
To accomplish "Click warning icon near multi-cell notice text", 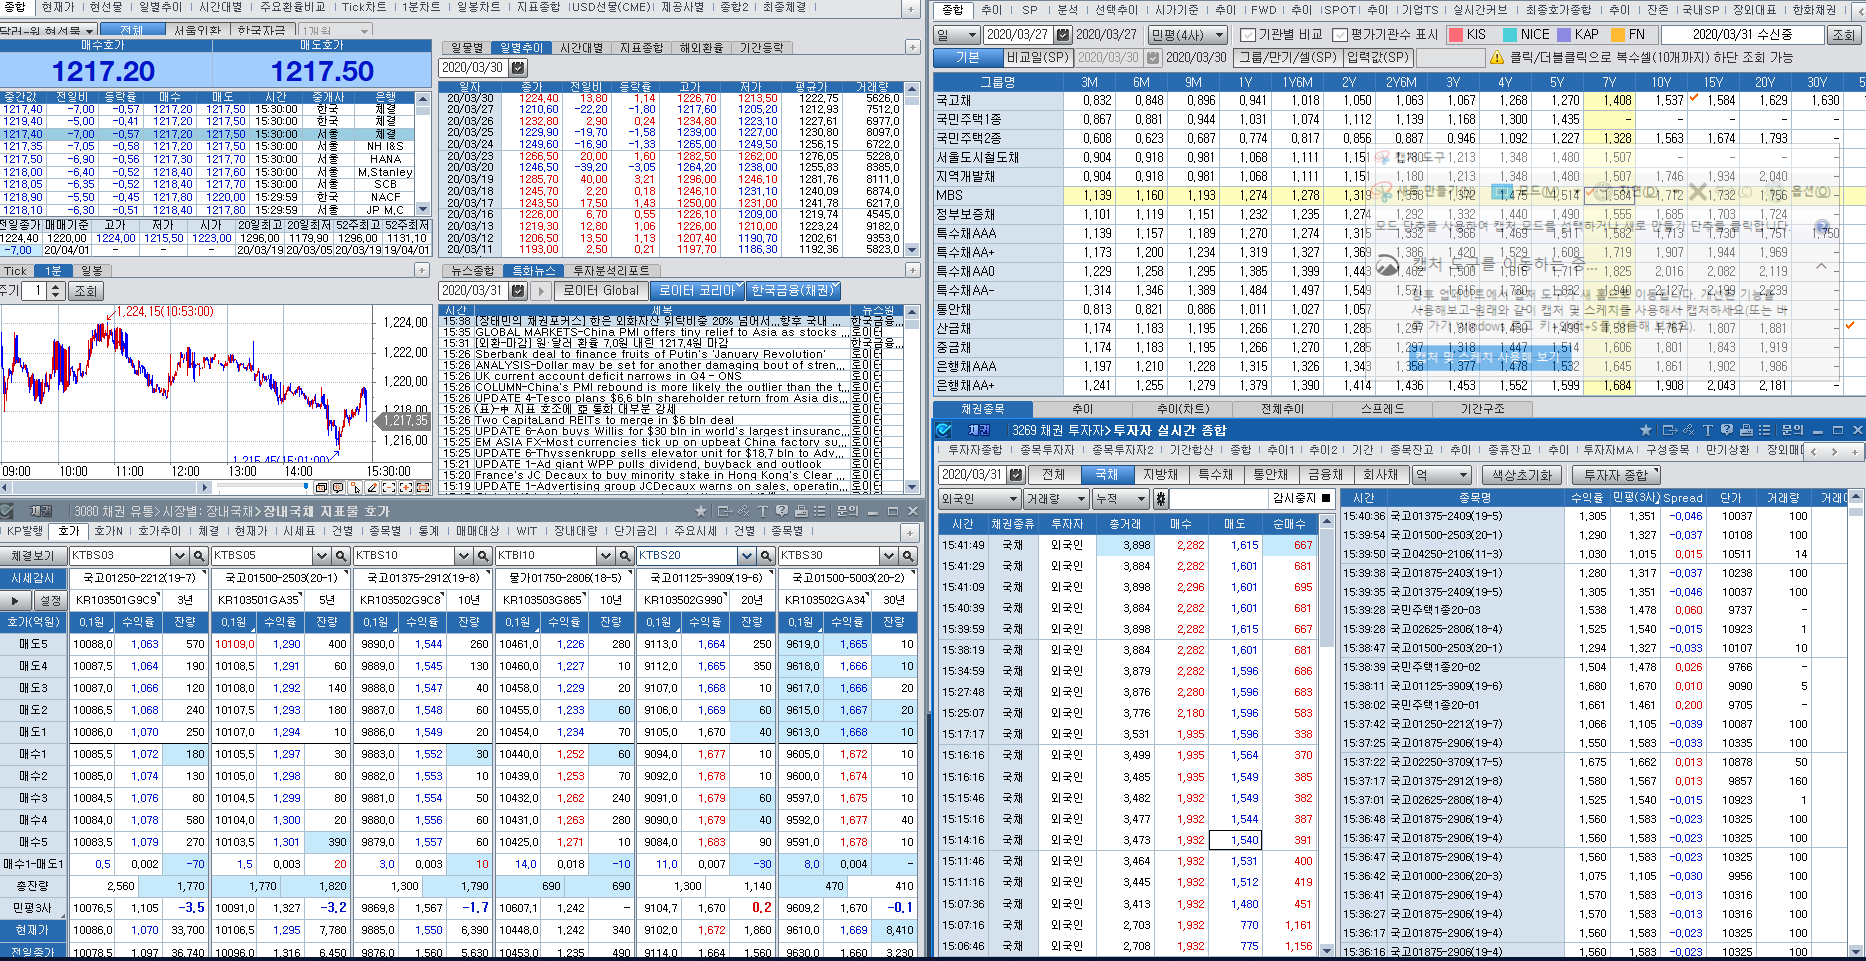I will pos(1497,58).
